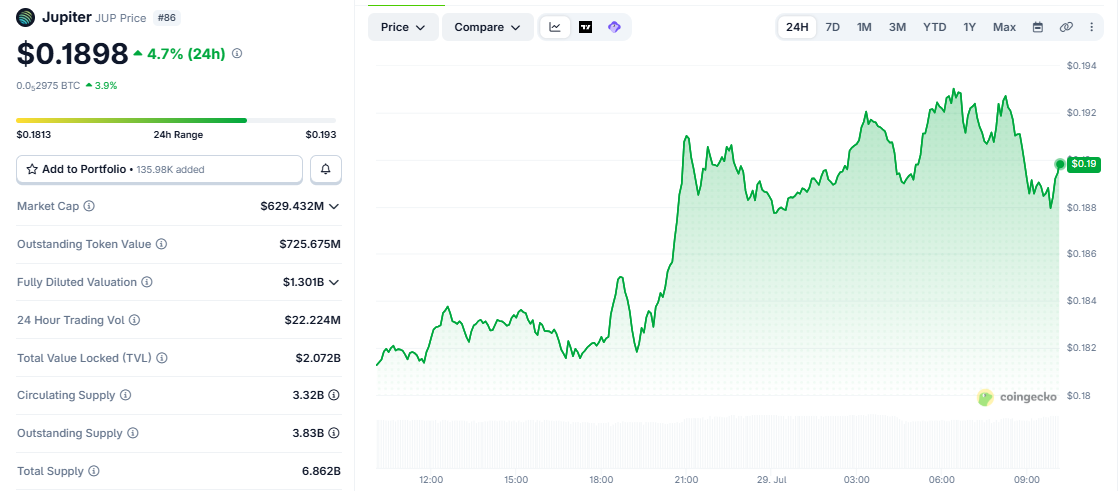
Task: Click the 4.7% (24h) change text
Action: pos(186,54)
